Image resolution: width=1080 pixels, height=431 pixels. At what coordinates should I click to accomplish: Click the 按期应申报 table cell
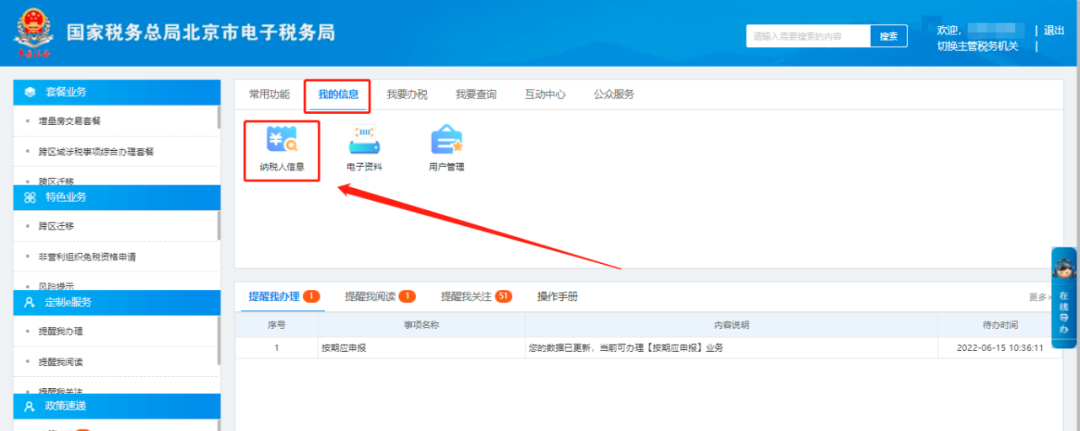click(x=422, y=348)
